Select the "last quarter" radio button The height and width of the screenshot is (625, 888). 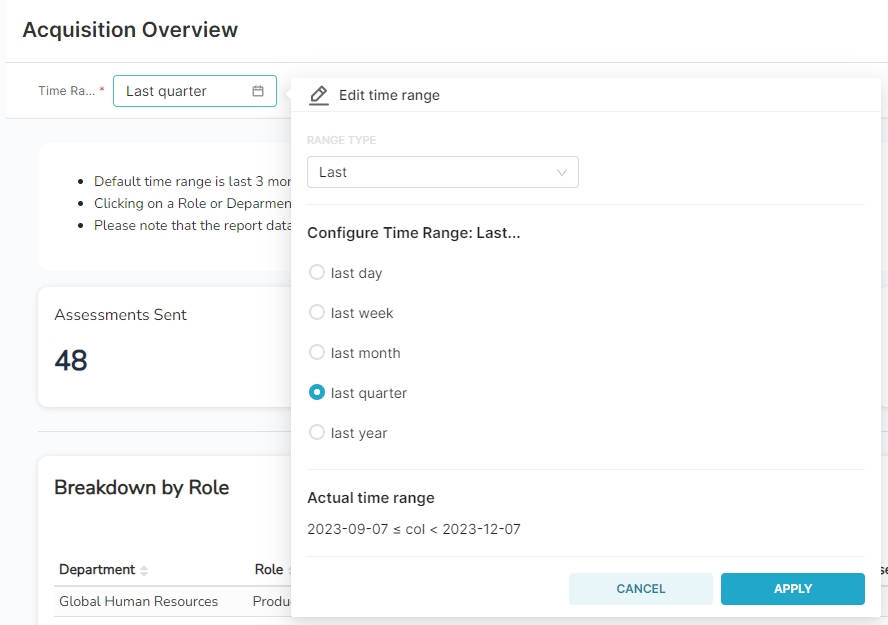click(x=317, y=393)
